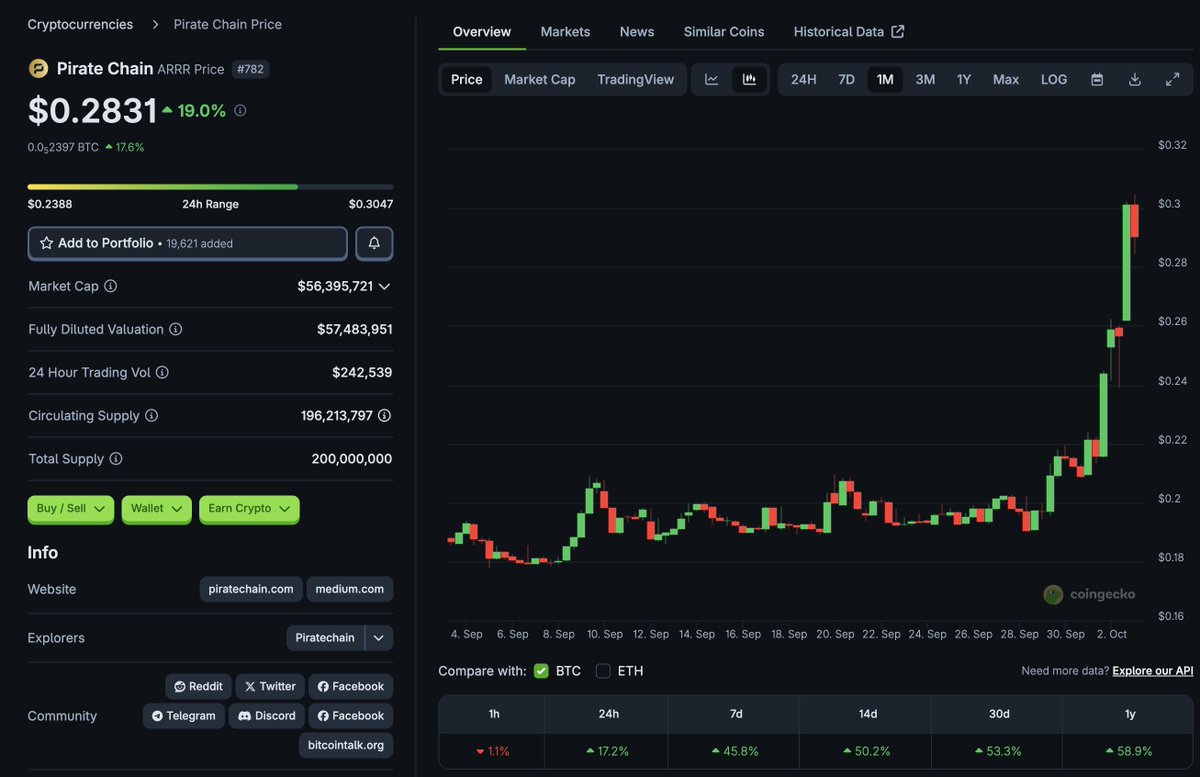Select the 3M time range
Viewport: 1200px width, 777px height.
(925, 80)
